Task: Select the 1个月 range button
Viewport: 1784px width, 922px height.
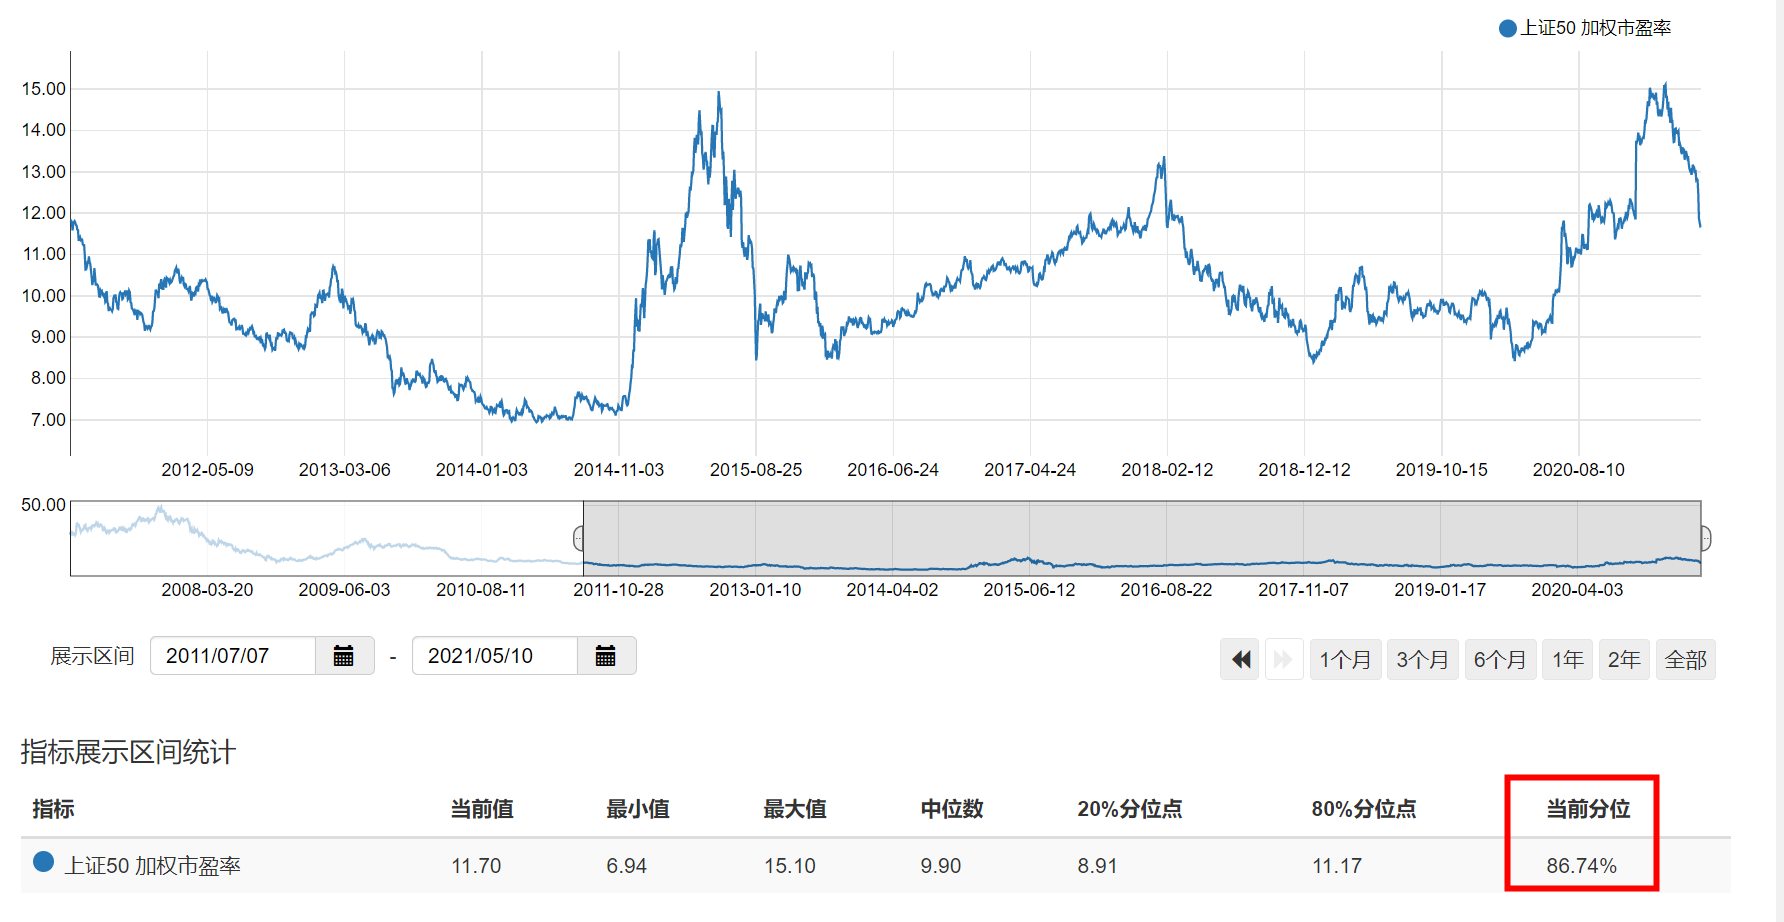Action: pos(1345,660)
